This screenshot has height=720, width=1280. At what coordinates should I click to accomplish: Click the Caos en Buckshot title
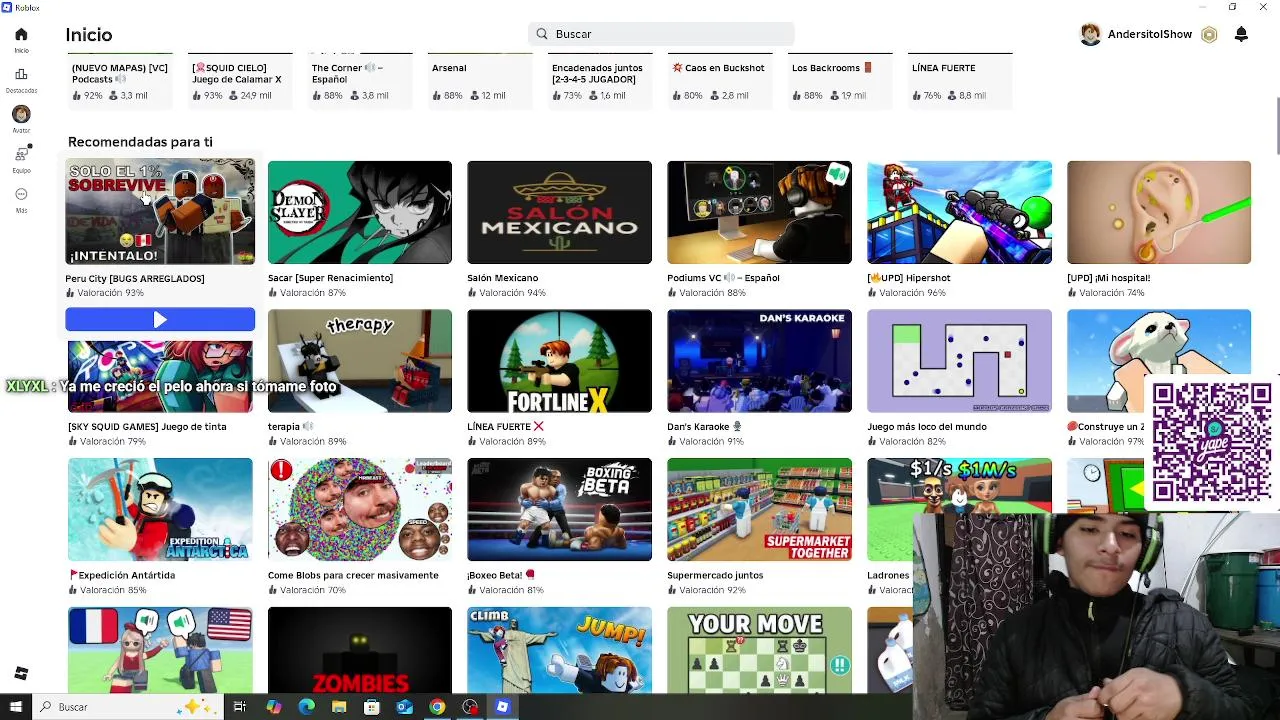pyautogui.click(x=718, y=68)
